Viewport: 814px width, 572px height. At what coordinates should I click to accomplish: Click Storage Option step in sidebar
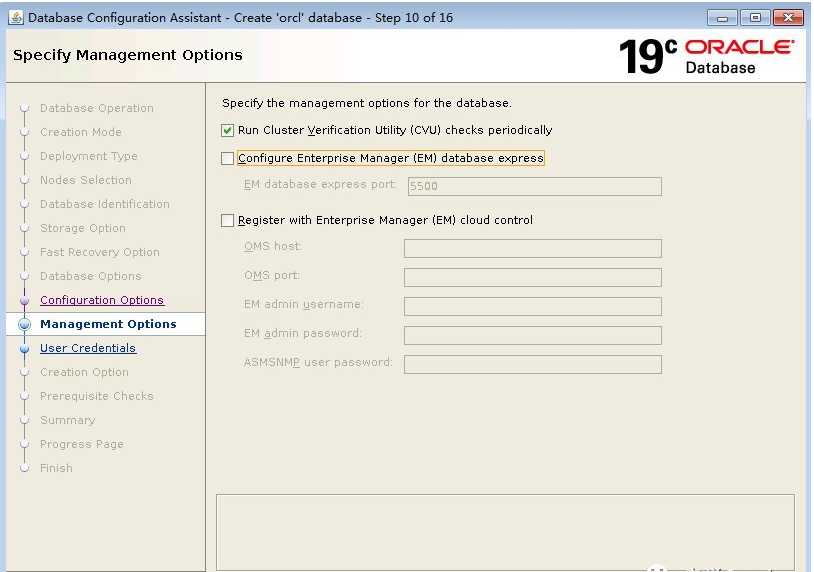click(x=83, y=228)
